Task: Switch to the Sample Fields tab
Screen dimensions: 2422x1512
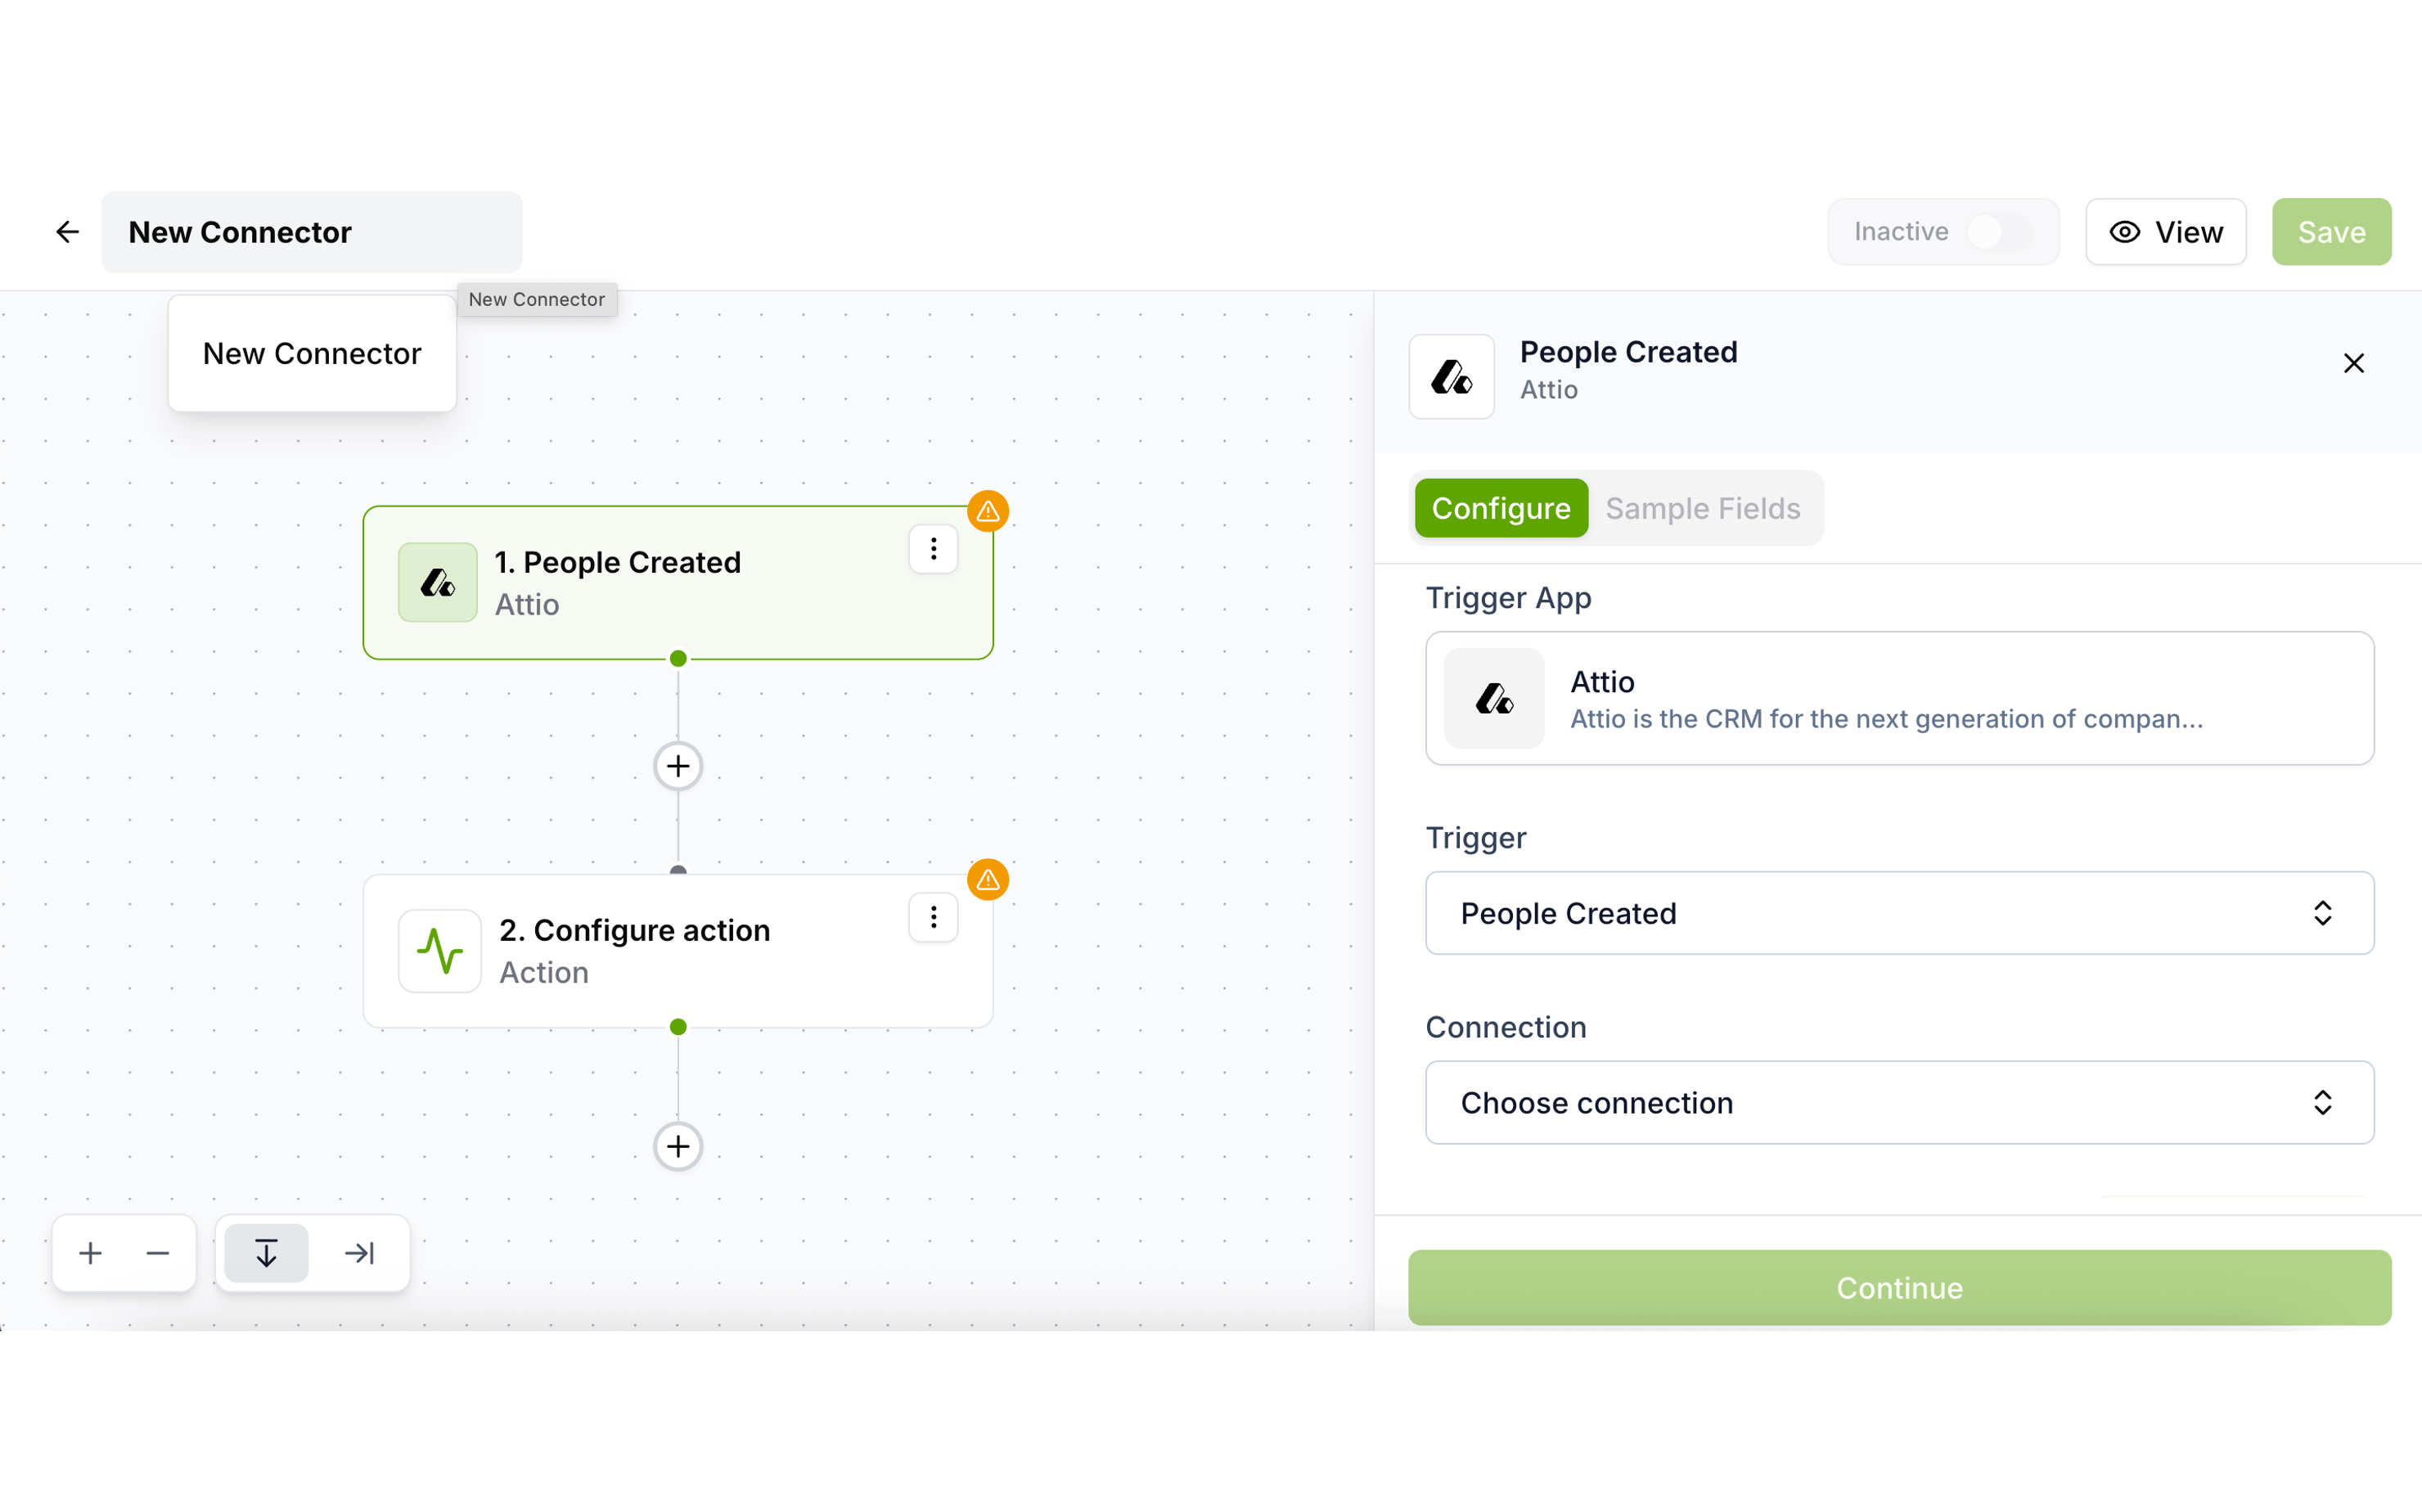Action: (x=1702, y=508)
